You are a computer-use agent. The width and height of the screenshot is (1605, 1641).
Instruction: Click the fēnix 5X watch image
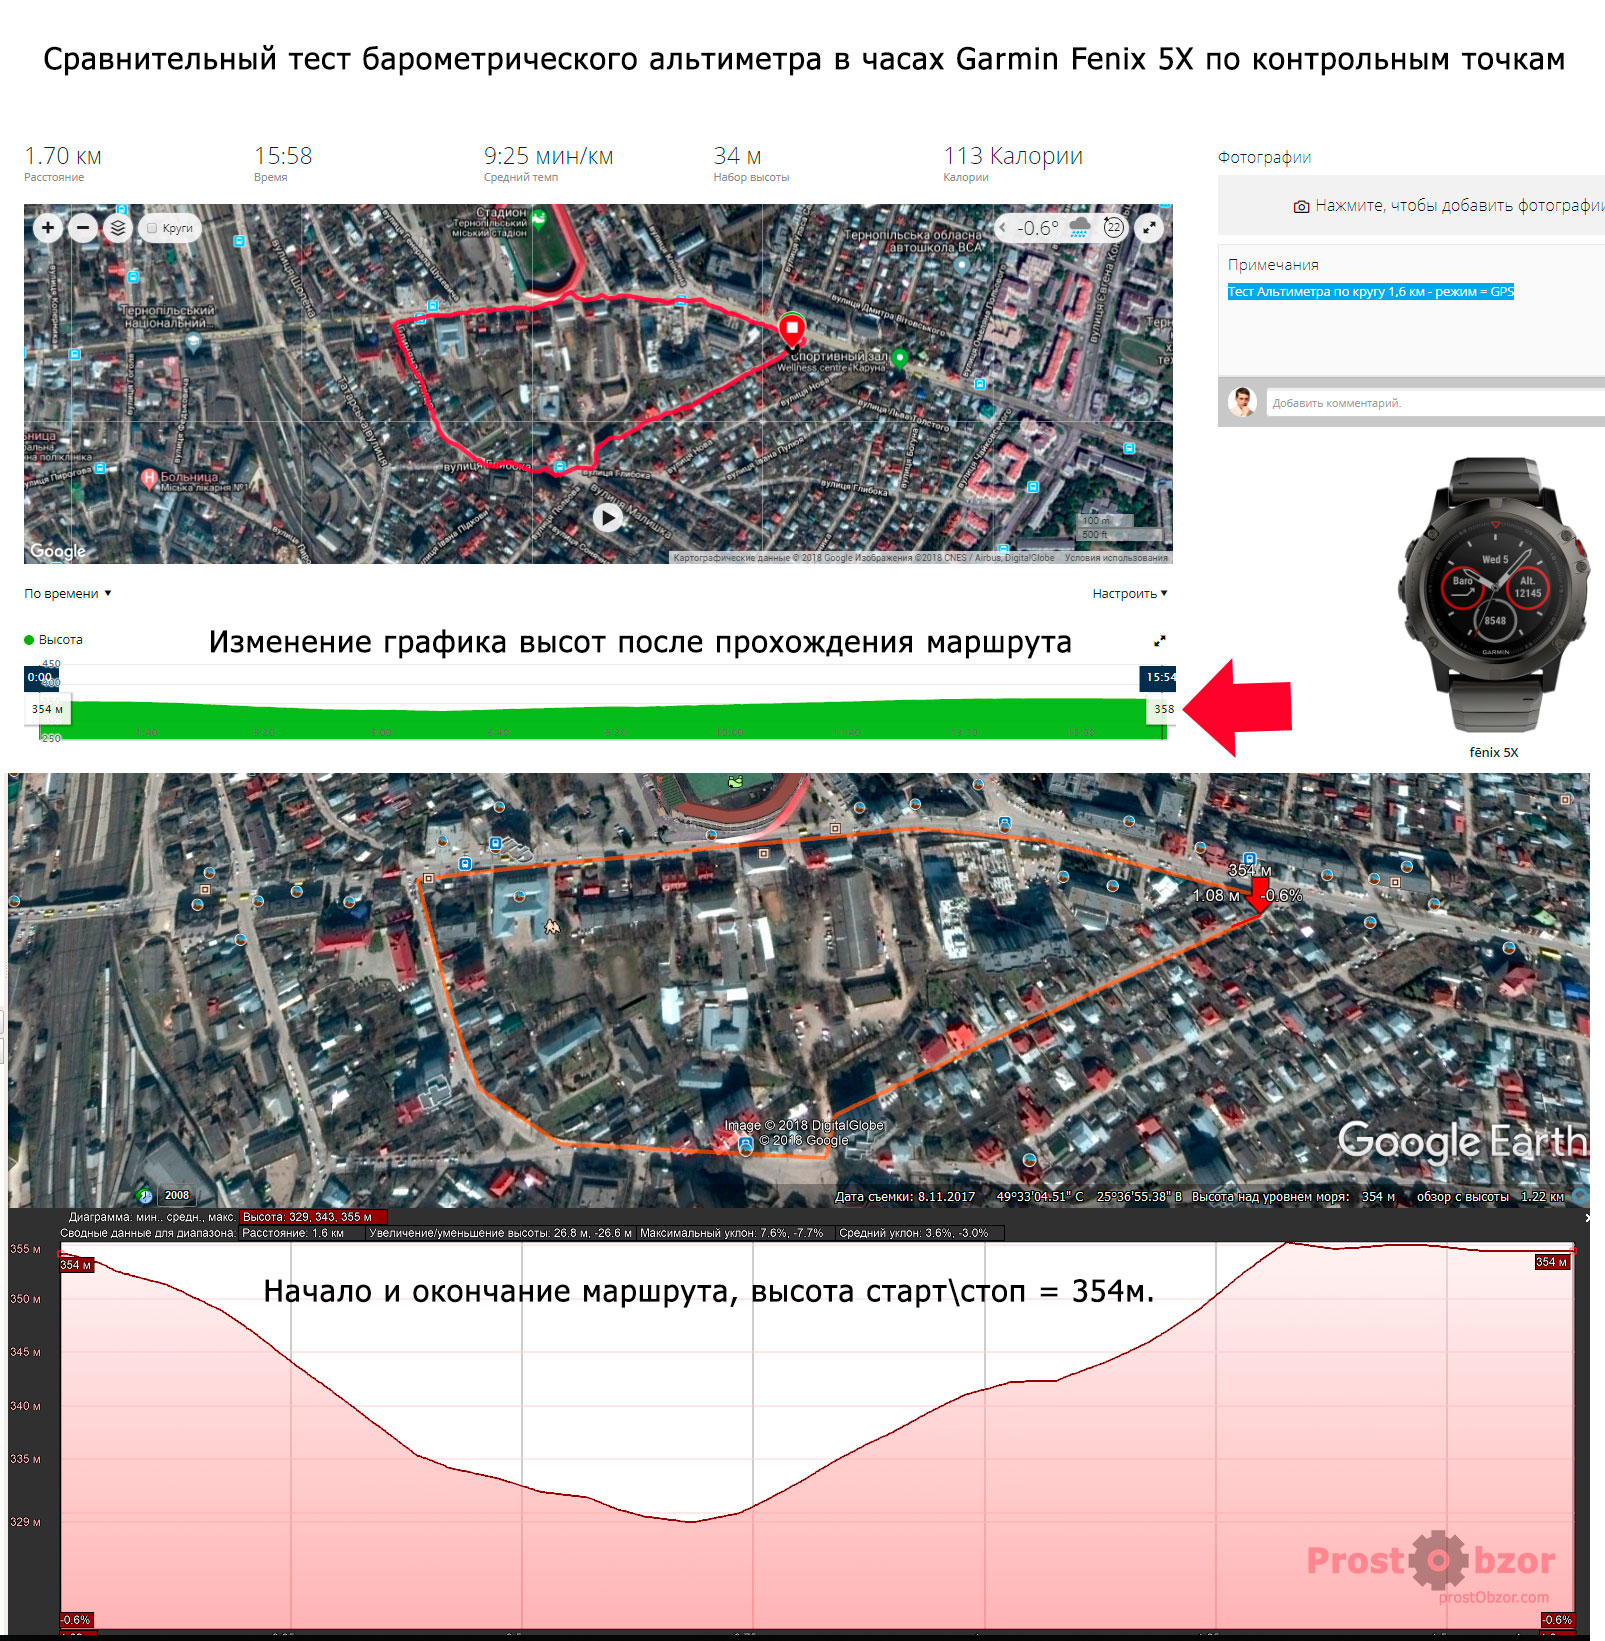(1493, 595)
